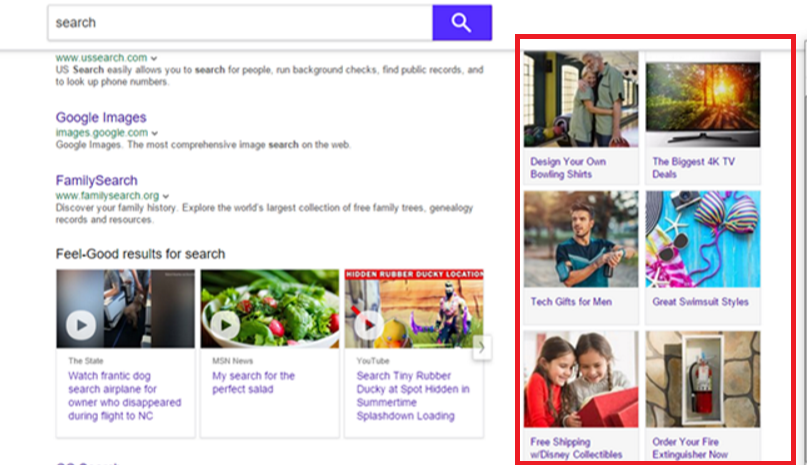This screenshot has height=465, width=807.
Task: Click into the search text field
Action: point(240,22)
